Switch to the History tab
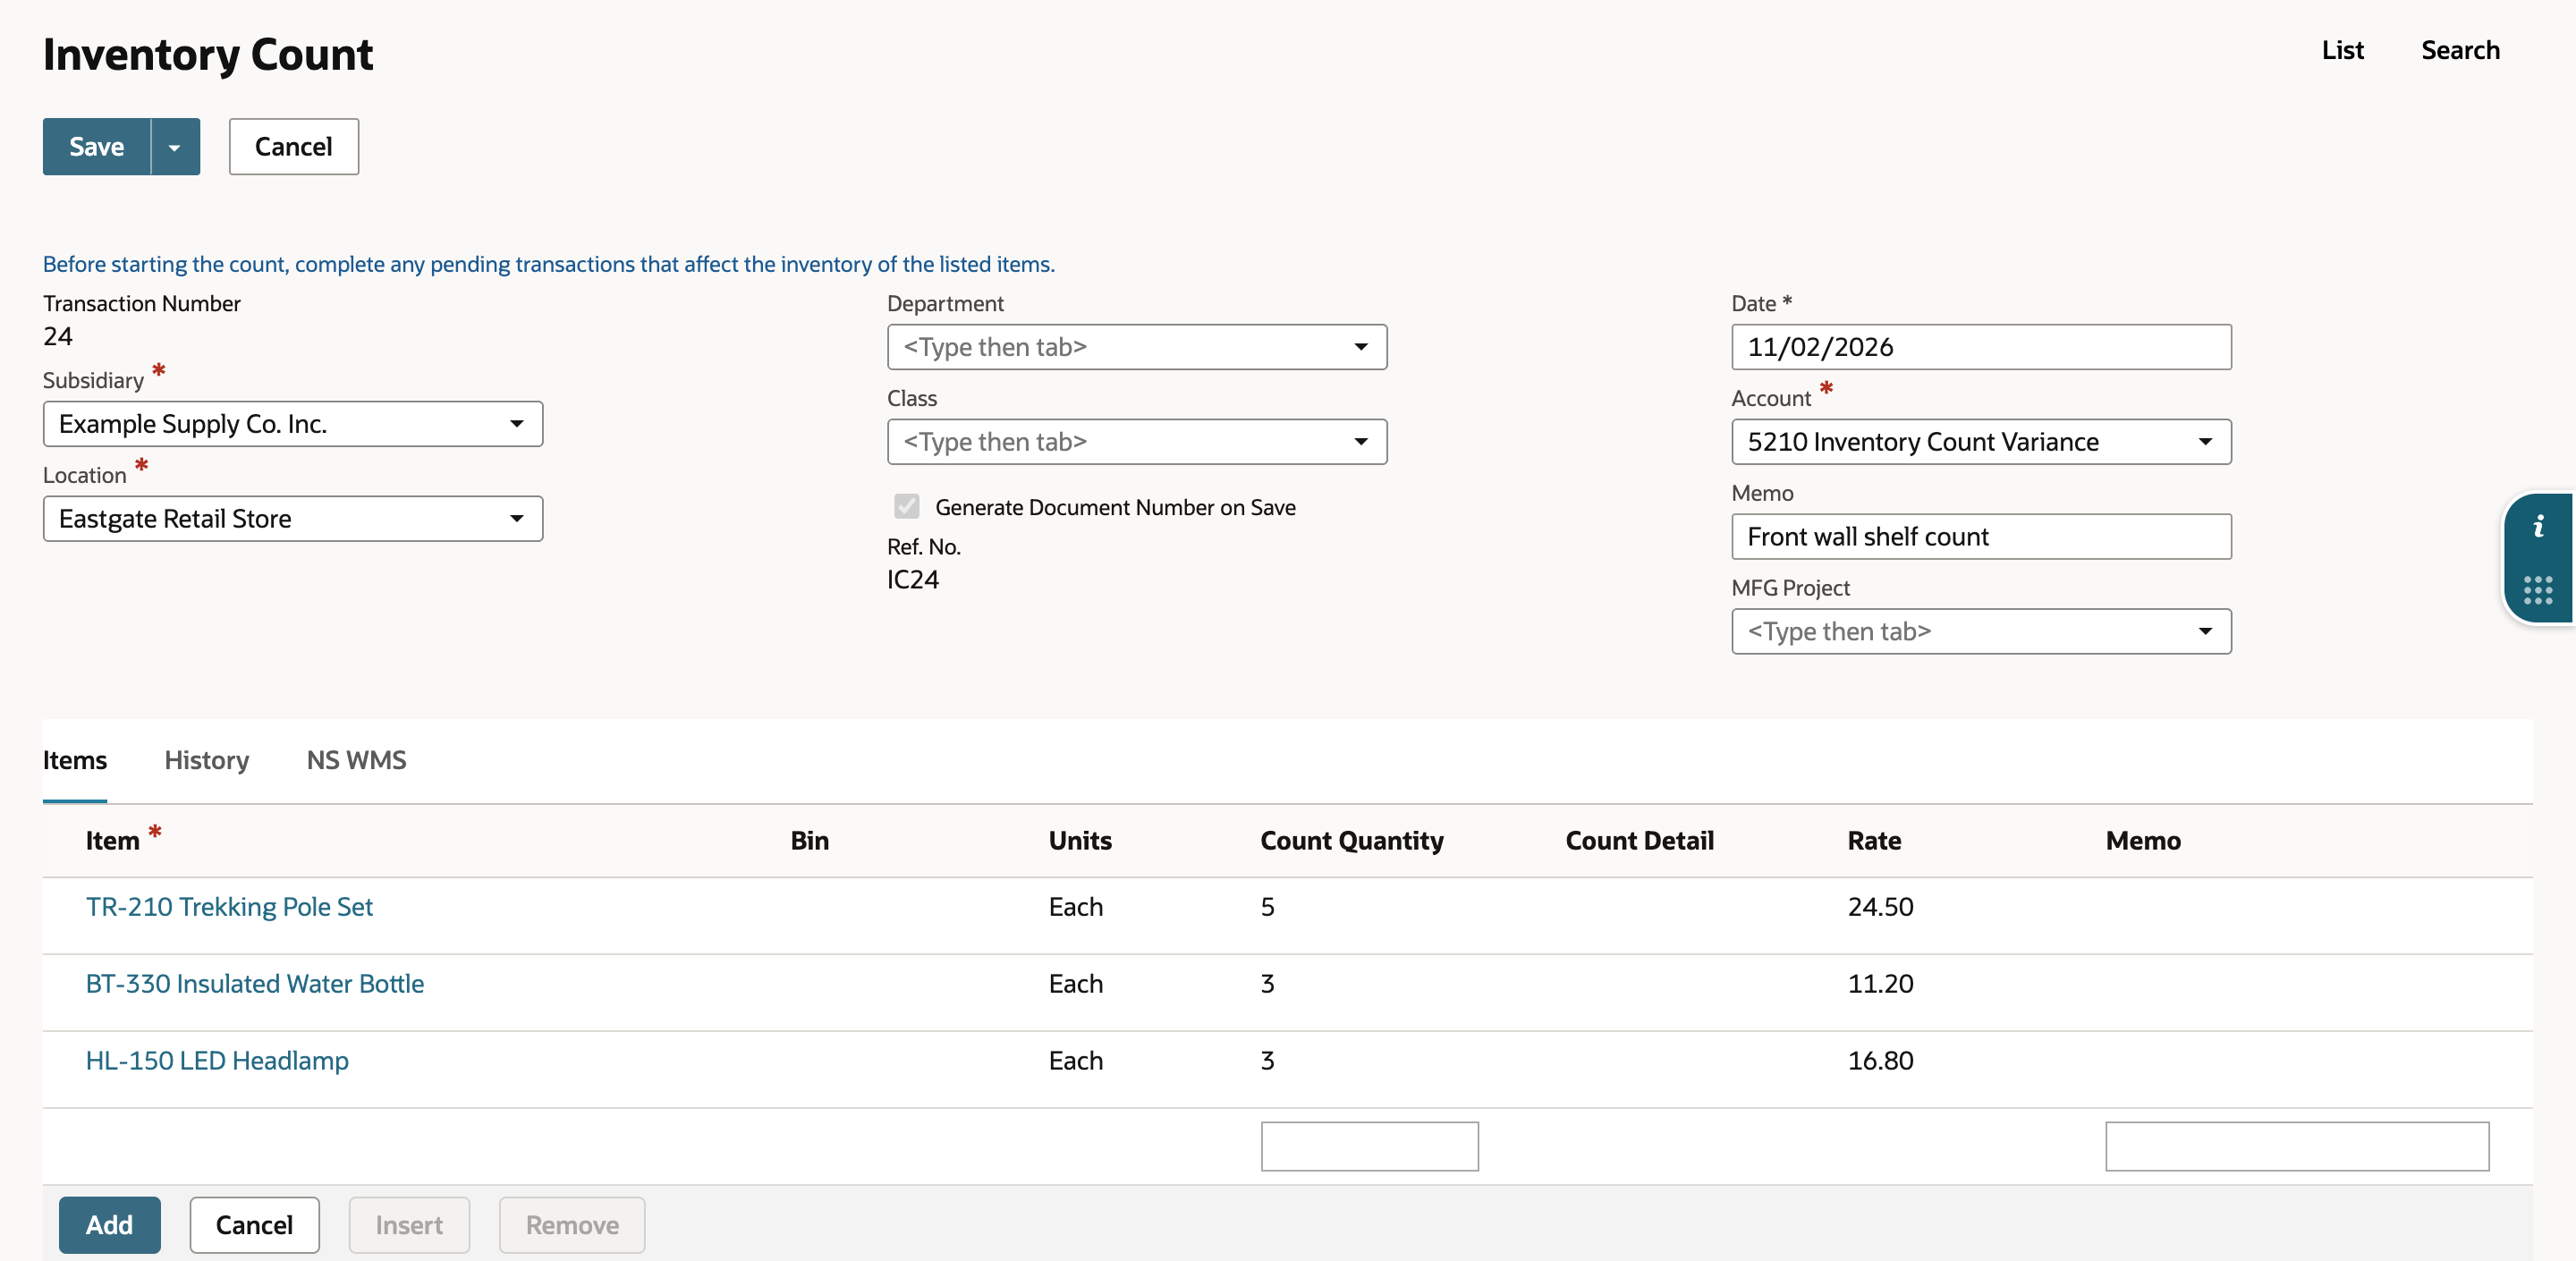This screenshot has height=1261, width=2576. click(207, 760)
